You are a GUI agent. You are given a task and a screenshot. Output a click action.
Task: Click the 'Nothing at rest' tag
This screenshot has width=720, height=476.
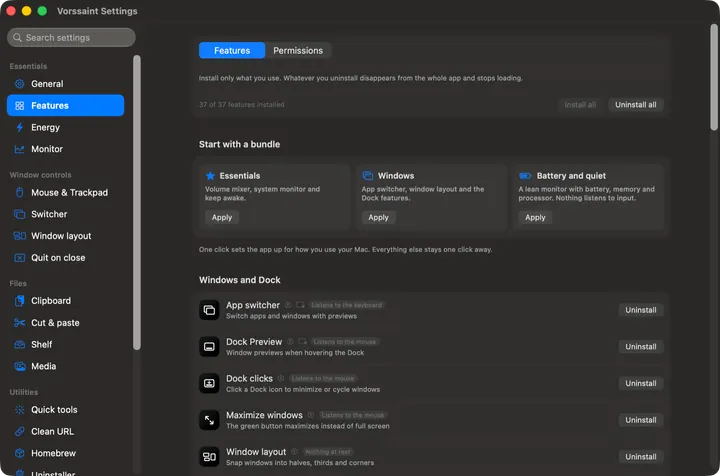tap(328, 452)
